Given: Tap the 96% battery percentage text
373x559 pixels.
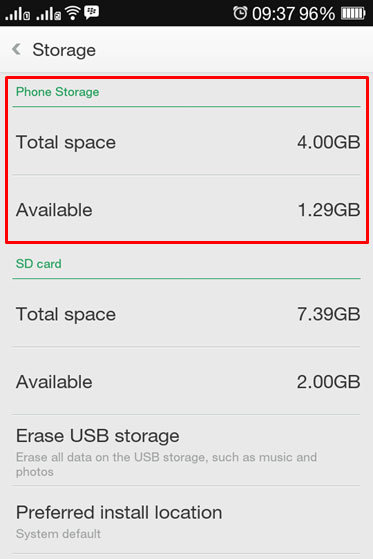Looking at the screenshot, I should click(x=317, y=14).
